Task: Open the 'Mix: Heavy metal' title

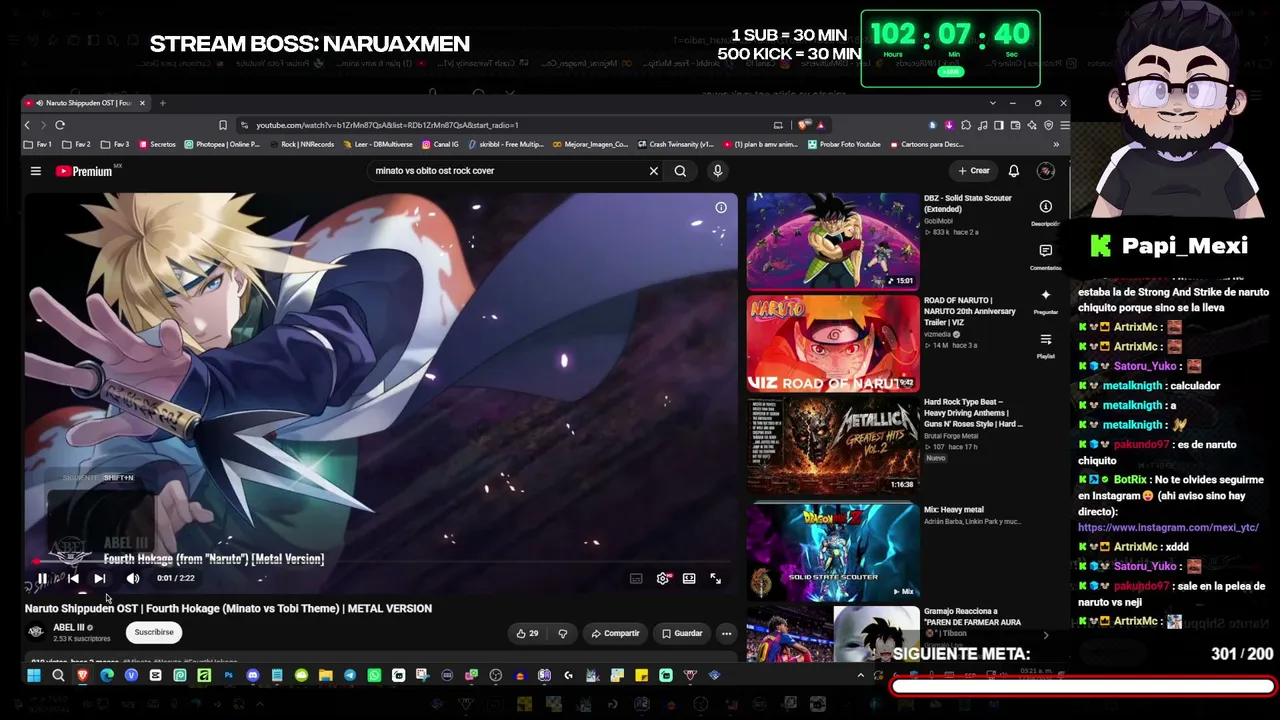Action: [954, 510]
